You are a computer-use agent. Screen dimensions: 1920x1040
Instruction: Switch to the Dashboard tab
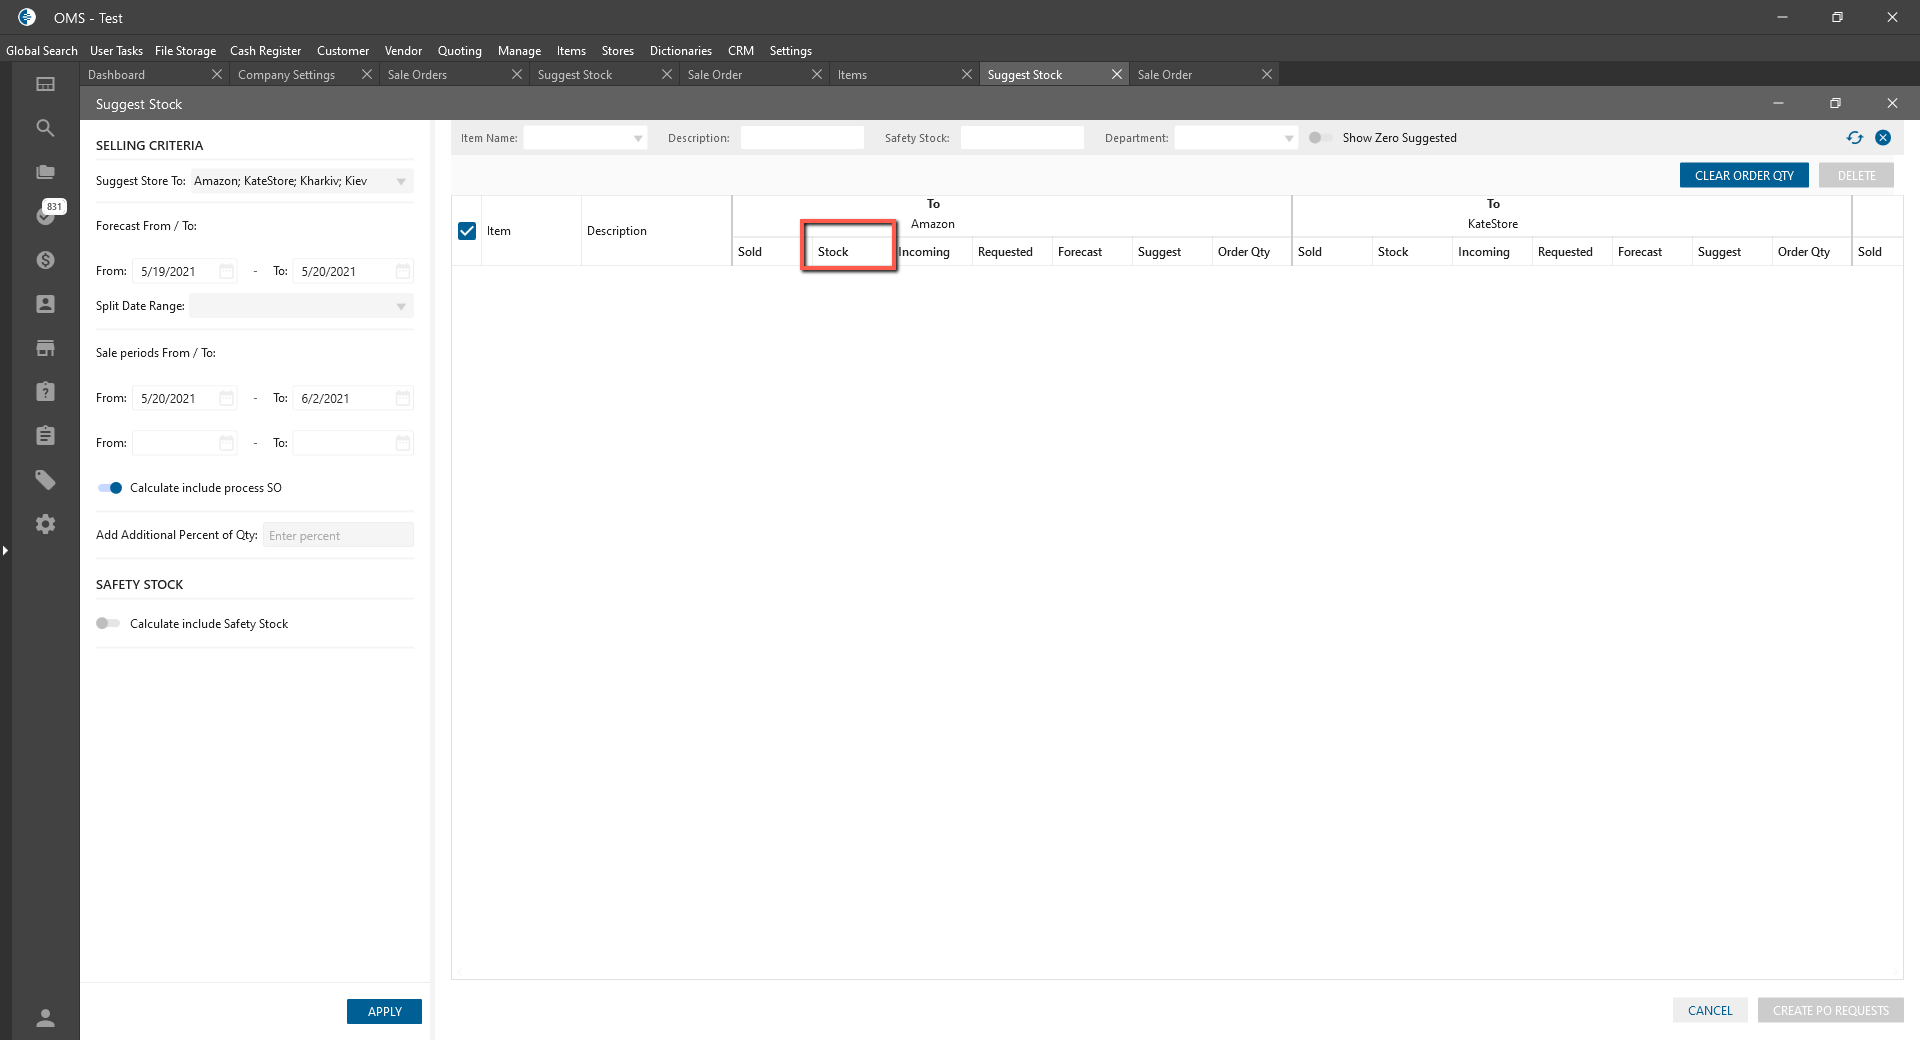point(117,74)
